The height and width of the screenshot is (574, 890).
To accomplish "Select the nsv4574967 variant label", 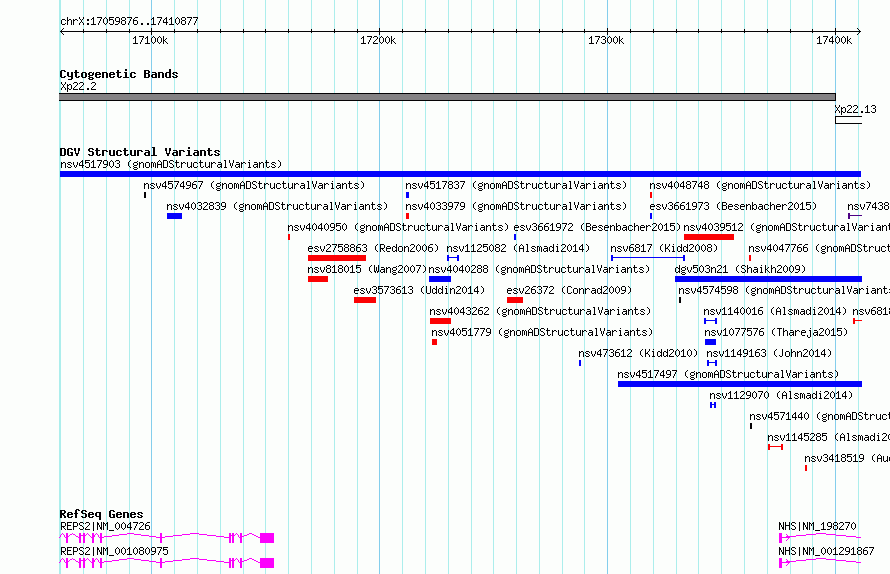I will [x=254, y=185].
